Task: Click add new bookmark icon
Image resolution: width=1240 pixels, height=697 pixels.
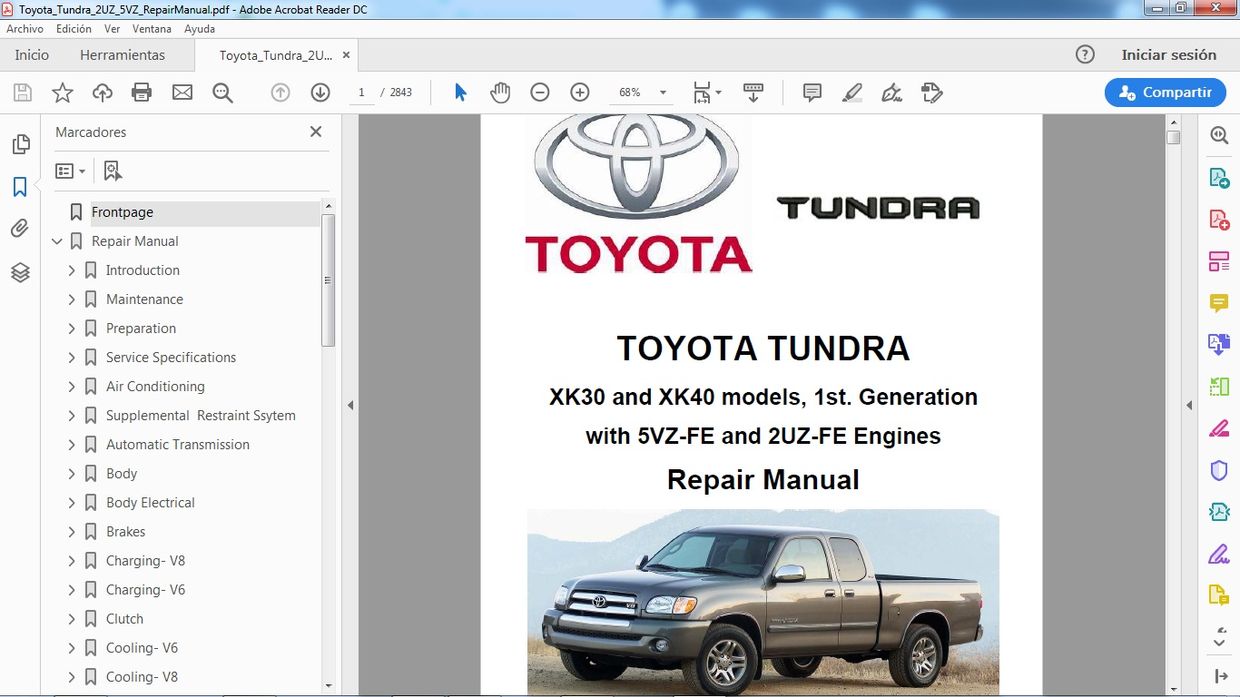Action: (x=112, y=171)
